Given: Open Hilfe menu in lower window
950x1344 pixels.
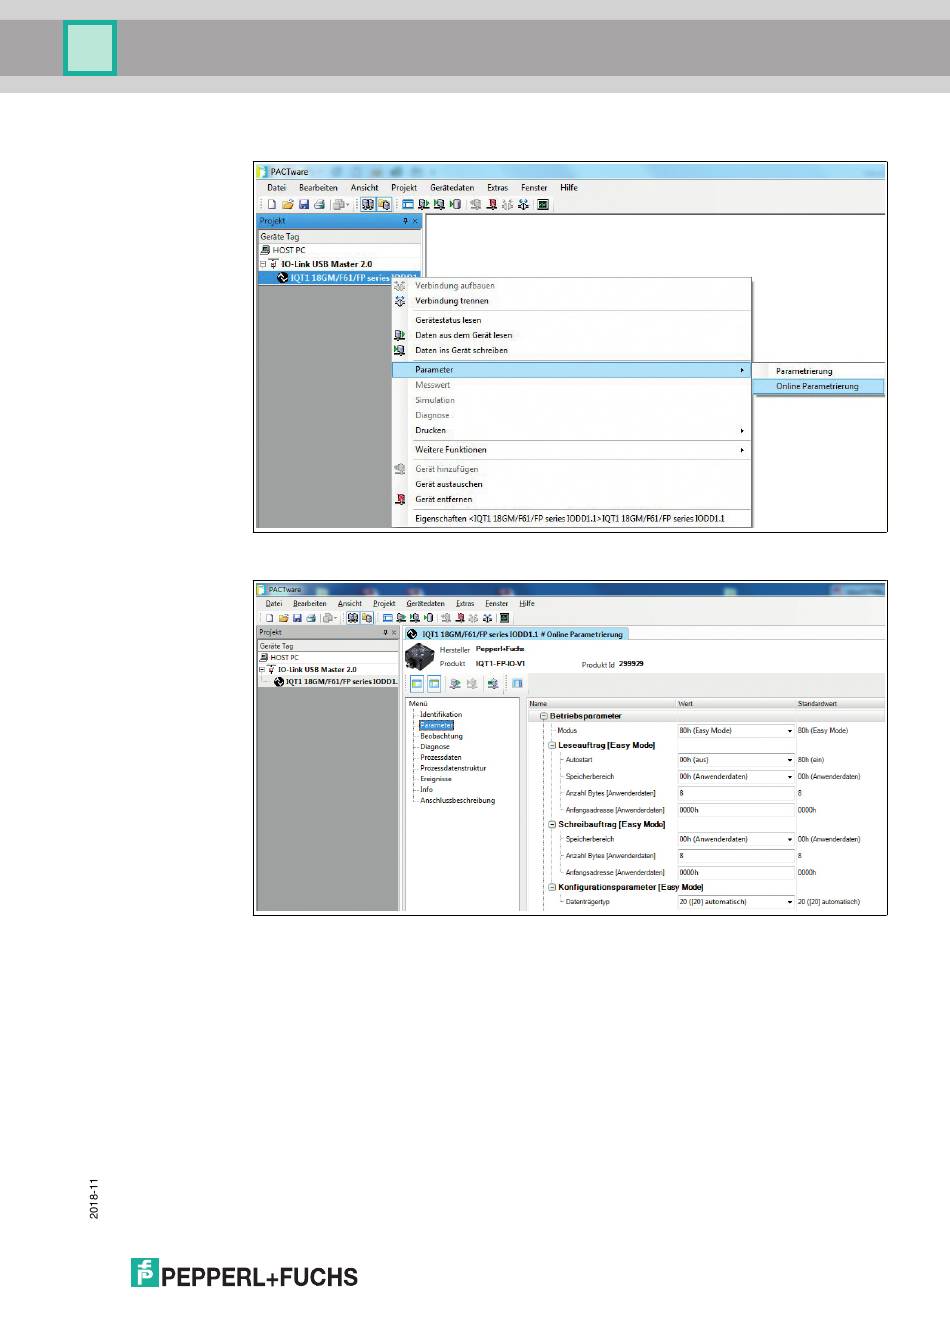Looking at the screenshot, I should pyautogui.click(x=527, y=603).
